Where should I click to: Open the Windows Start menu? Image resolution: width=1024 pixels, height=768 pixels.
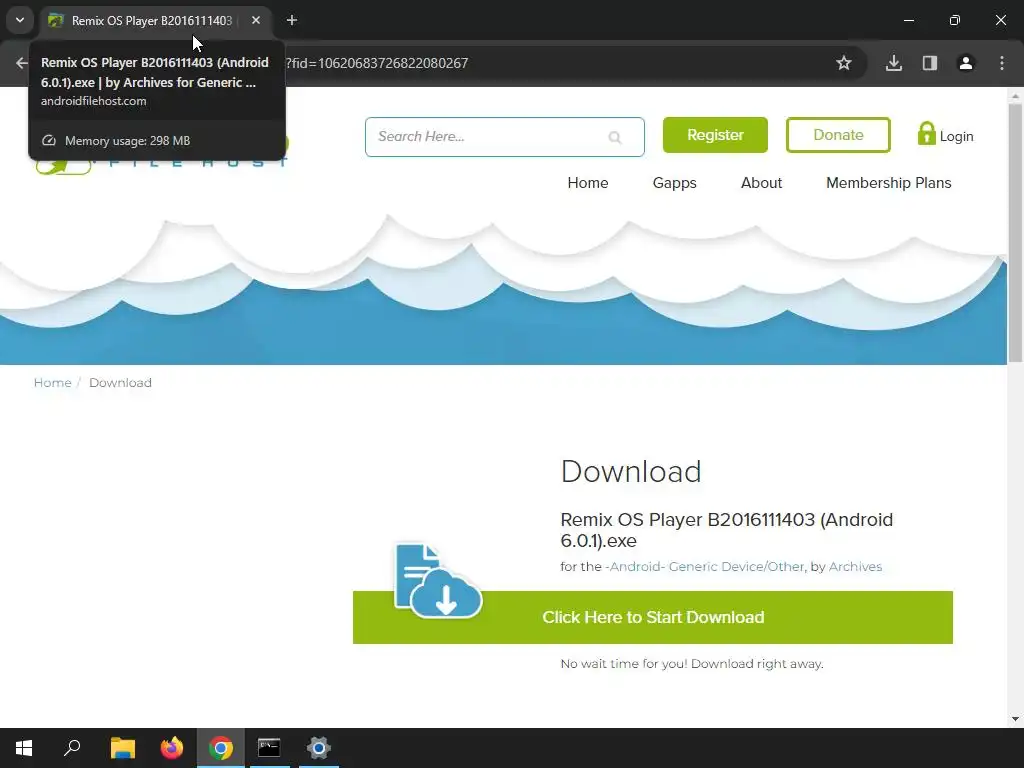[24, 748]
